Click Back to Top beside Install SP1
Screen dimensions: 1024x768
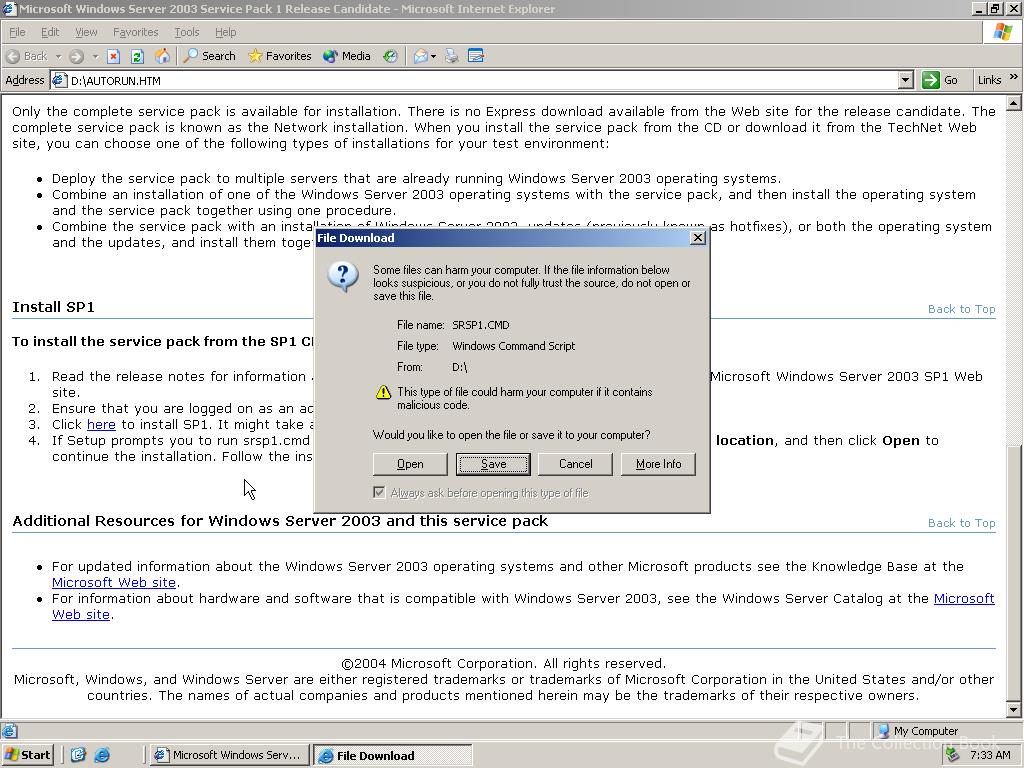click(961, 309)
